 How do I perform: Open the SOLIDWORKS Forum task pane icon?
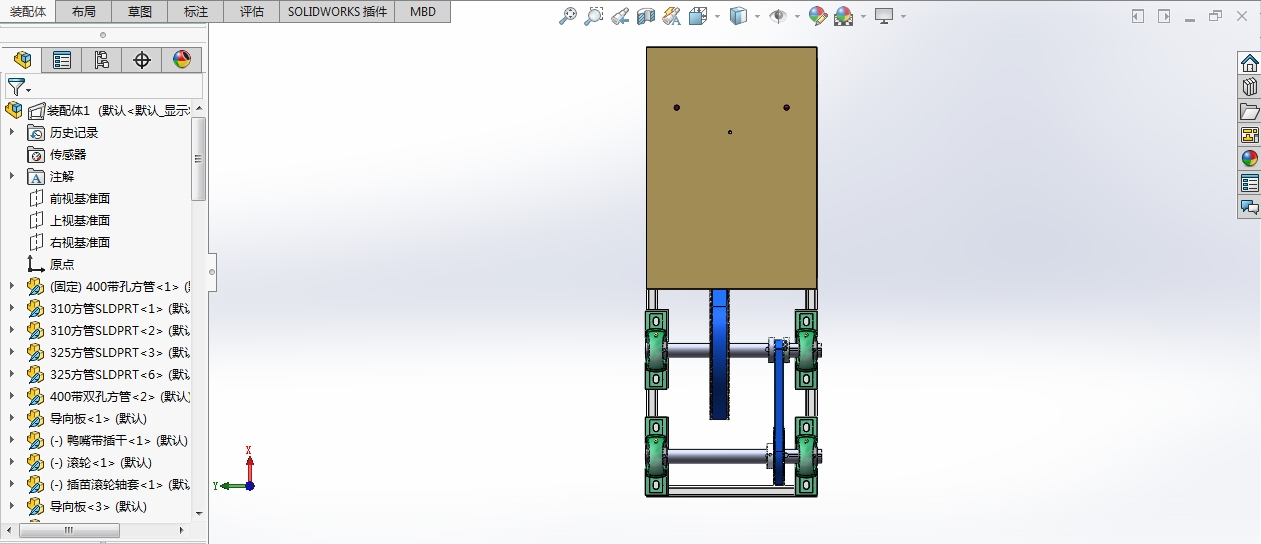1249,207
